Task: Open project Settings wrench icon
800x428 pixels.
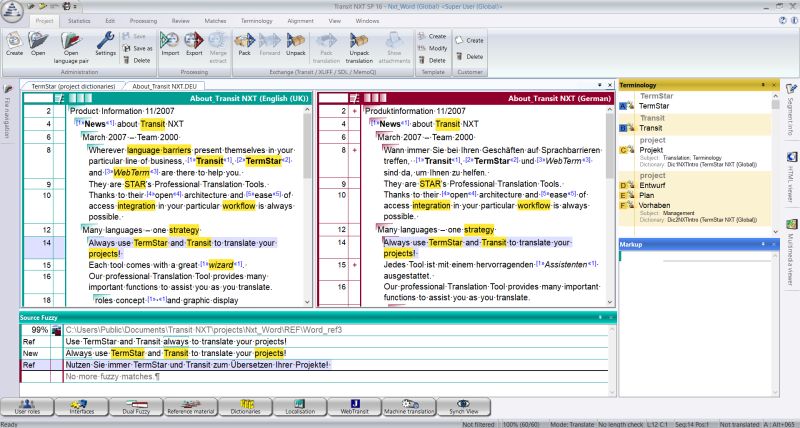Action: [106, 44]
